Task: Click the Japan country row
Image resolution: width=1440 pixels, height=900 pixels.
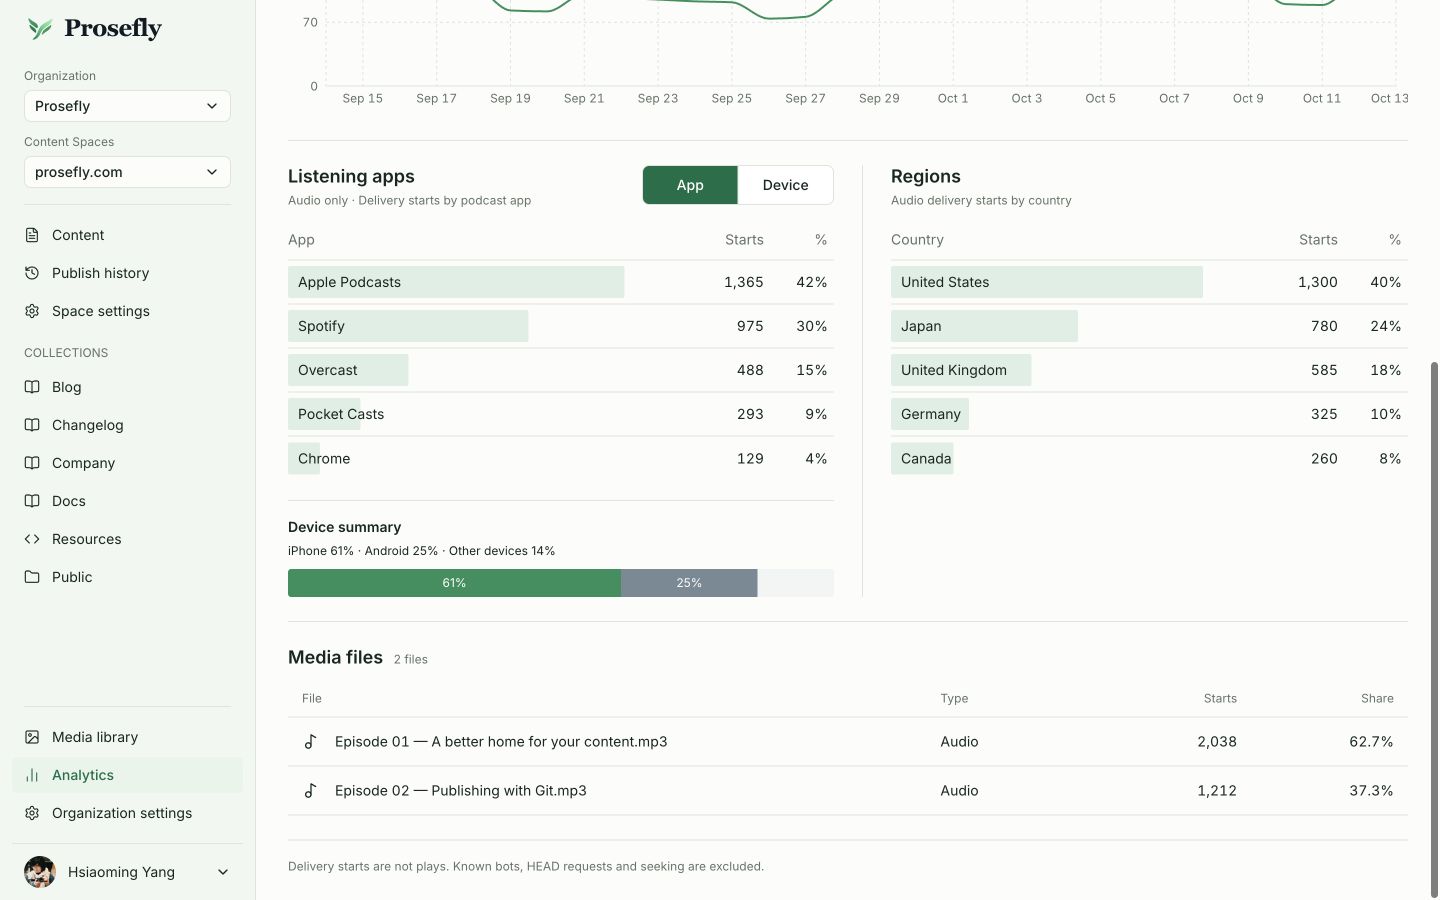Action: [x=1149, y=326]
